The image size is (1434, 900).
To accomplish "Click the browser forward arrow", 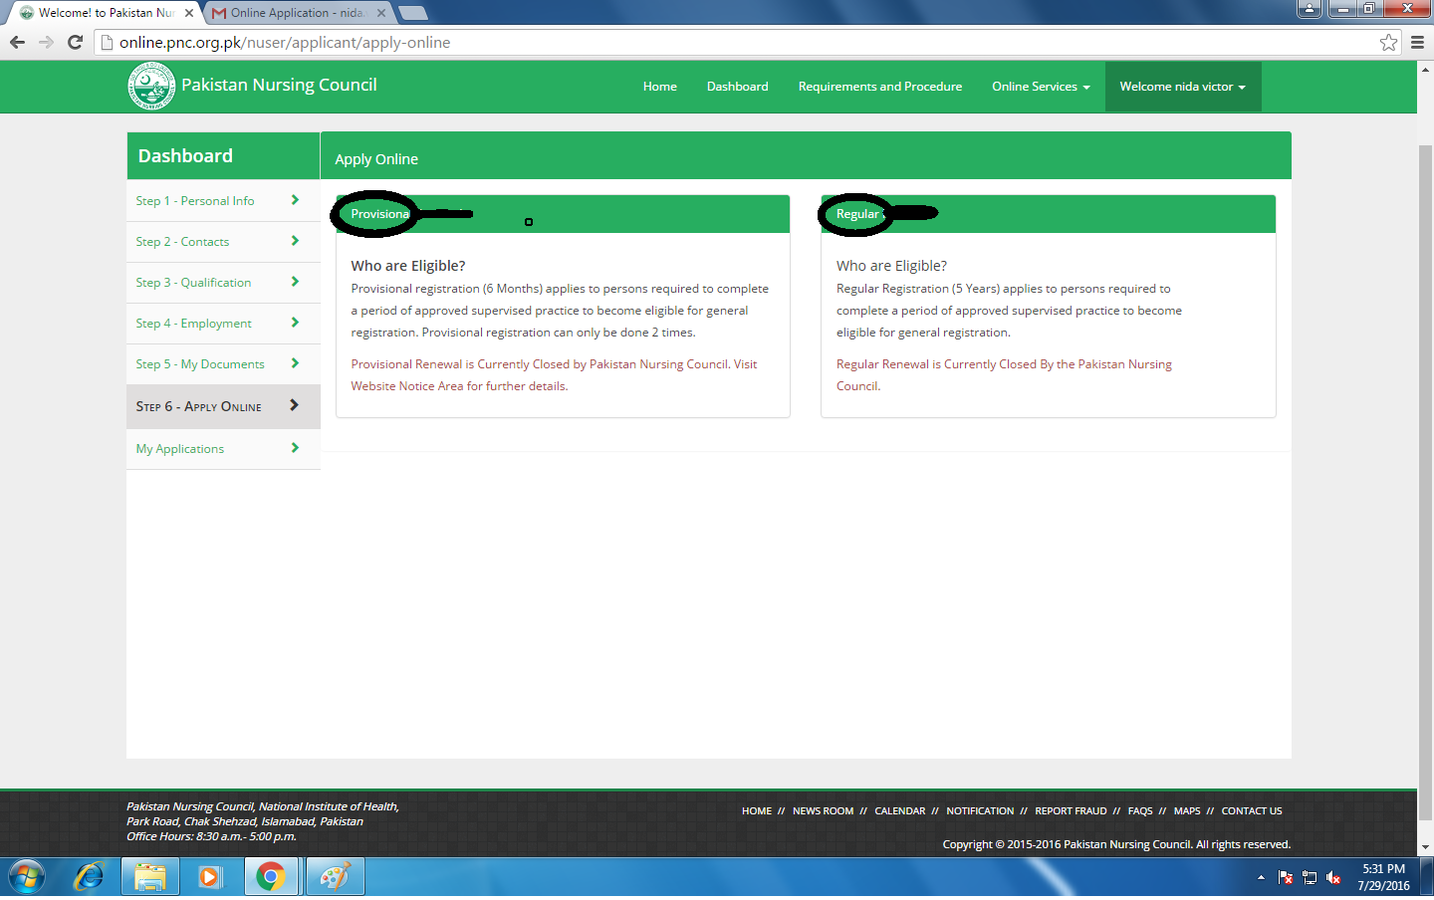I will 46,42.
